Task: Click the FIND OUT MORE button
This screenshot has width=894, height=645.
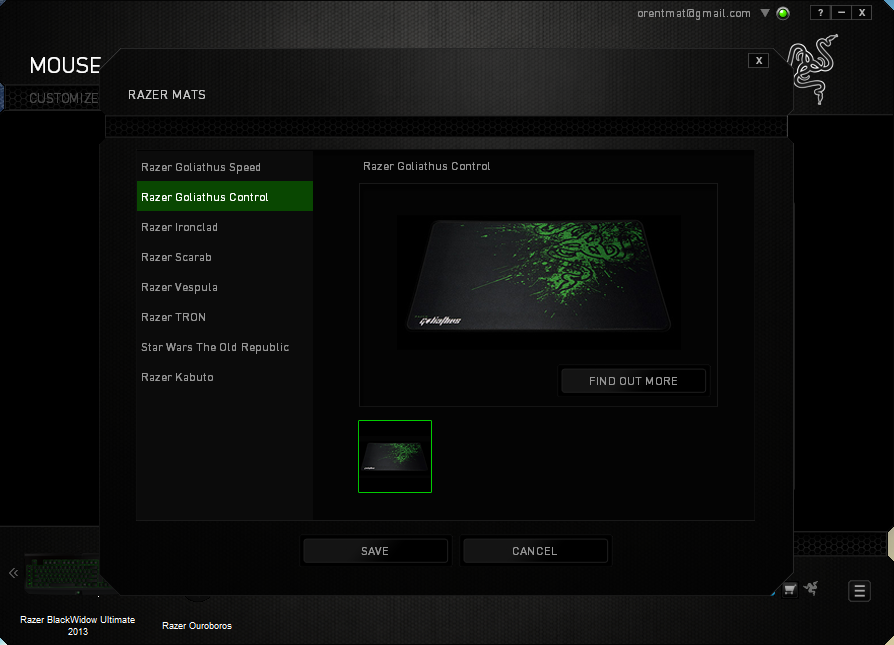Action: tap(633, 381)
